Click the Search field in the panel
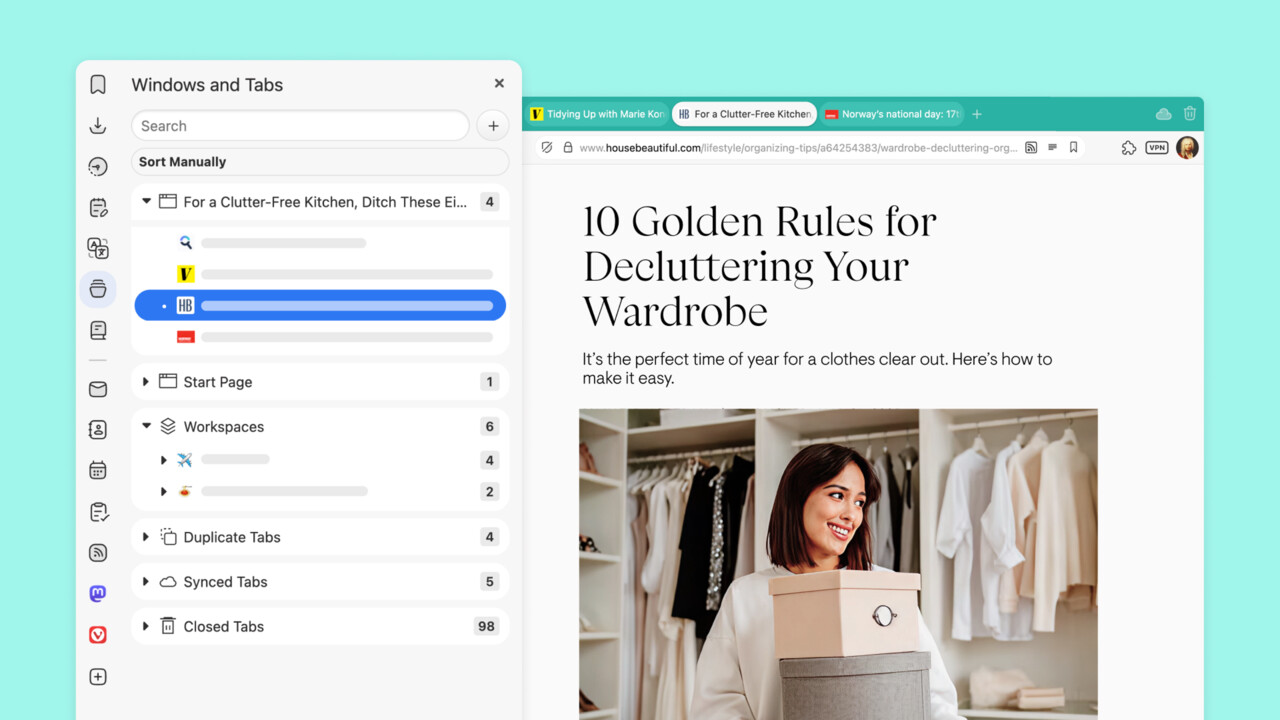 coord(299,125)
